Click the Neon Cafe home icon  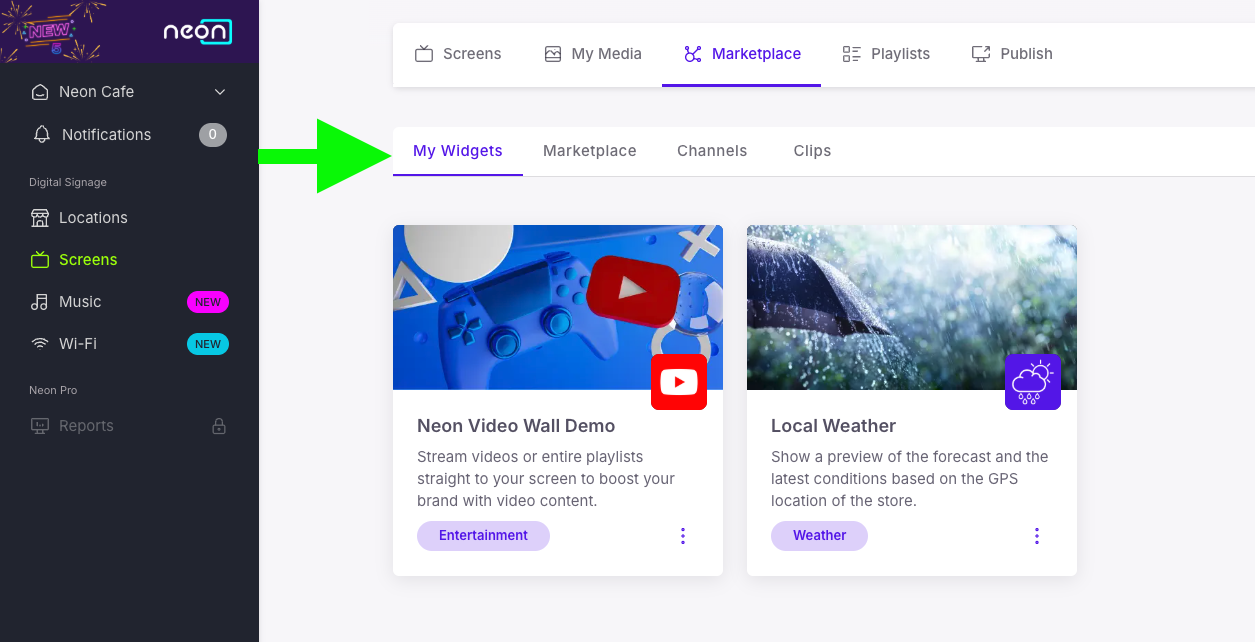click(40, 92)
